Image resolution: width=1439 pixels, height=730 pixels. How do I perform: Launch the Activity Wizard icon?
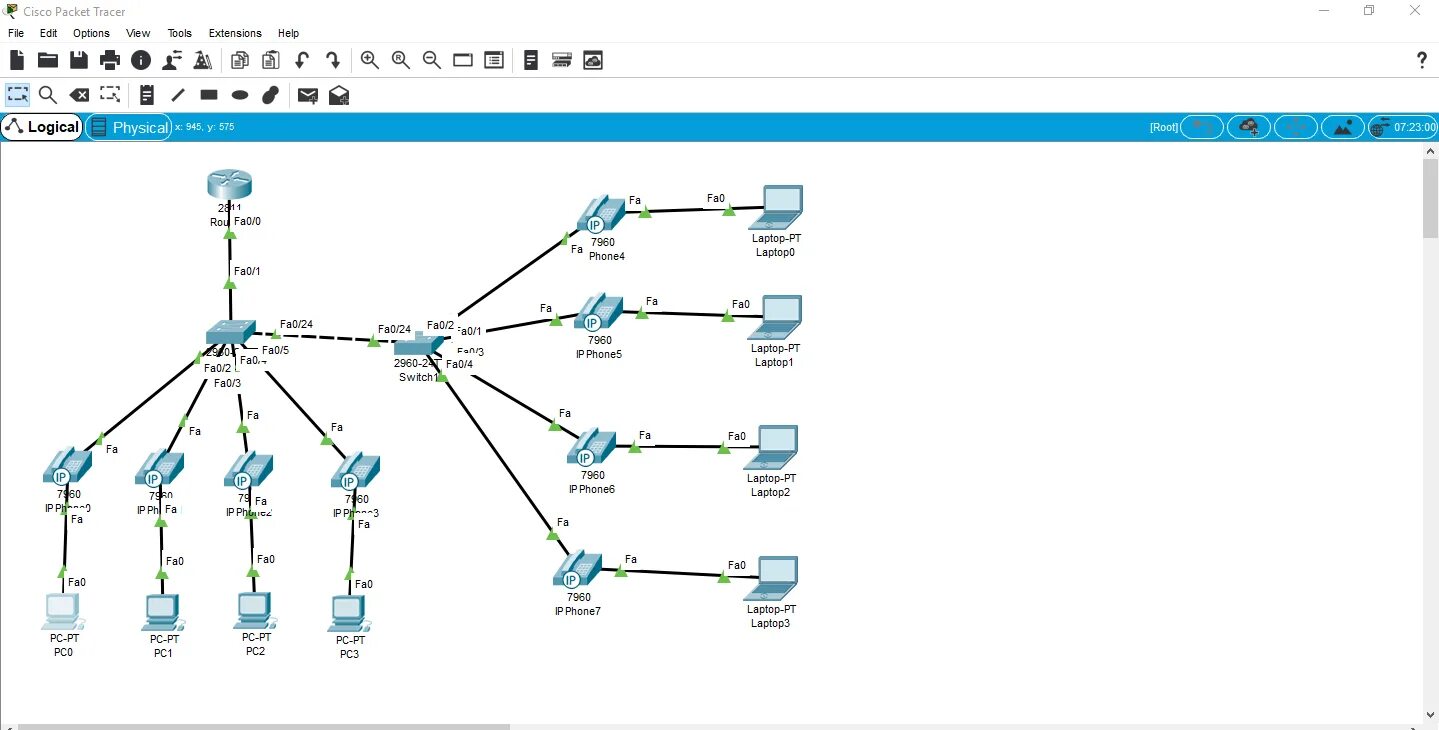pyautogui.click(x=203, y=61)
